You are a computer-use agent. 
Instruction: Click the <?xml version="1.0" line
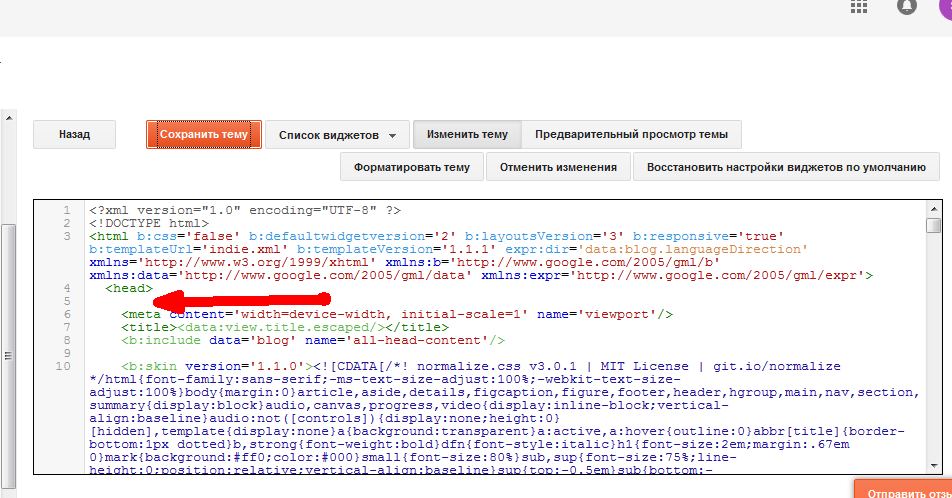tap(245, 210)
